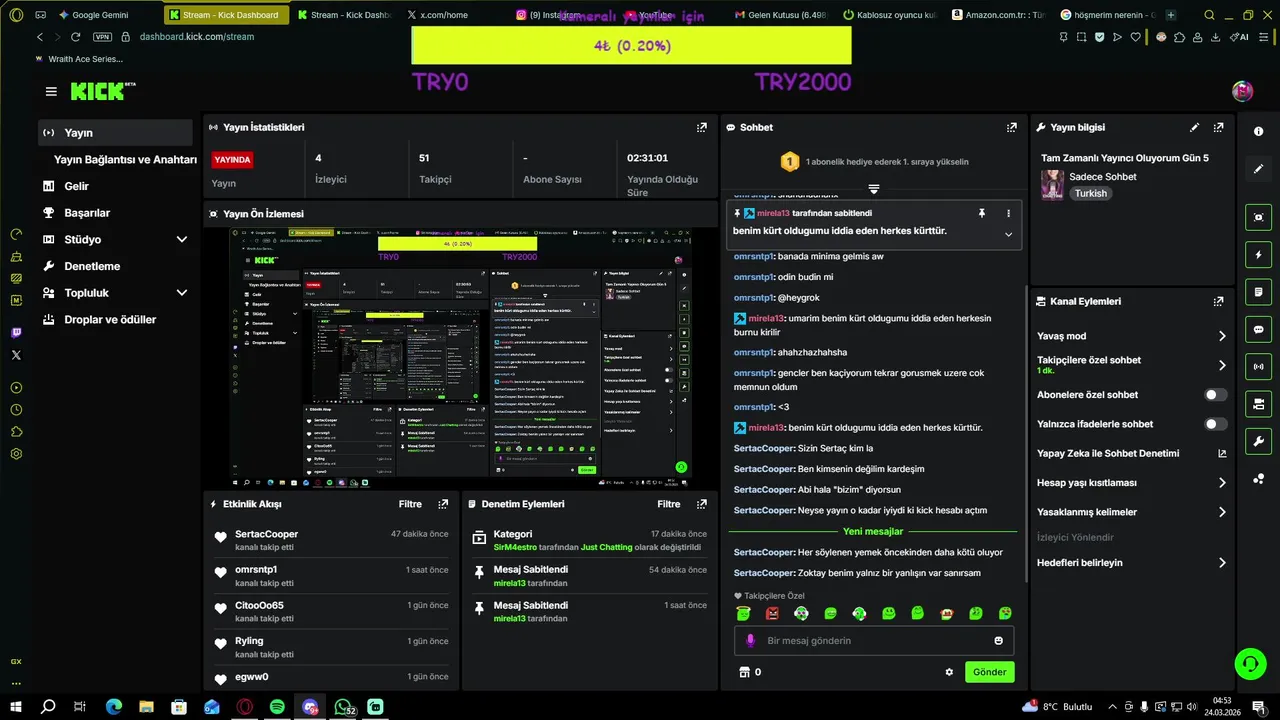
Task: Pop out the Denetim Eylemleri panel
Action: (x=702, y=504)
